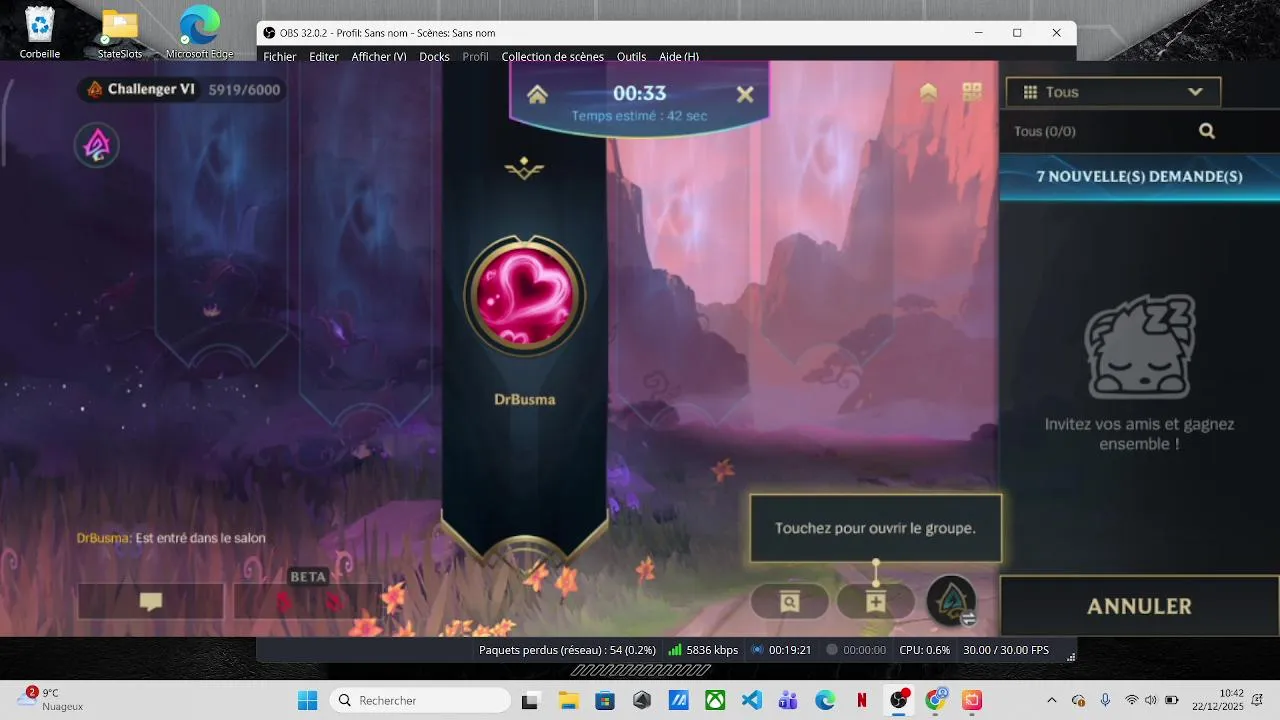1280x720 pixels.
Task: Open the Aide (H) menu
Action: pos(679,57)
